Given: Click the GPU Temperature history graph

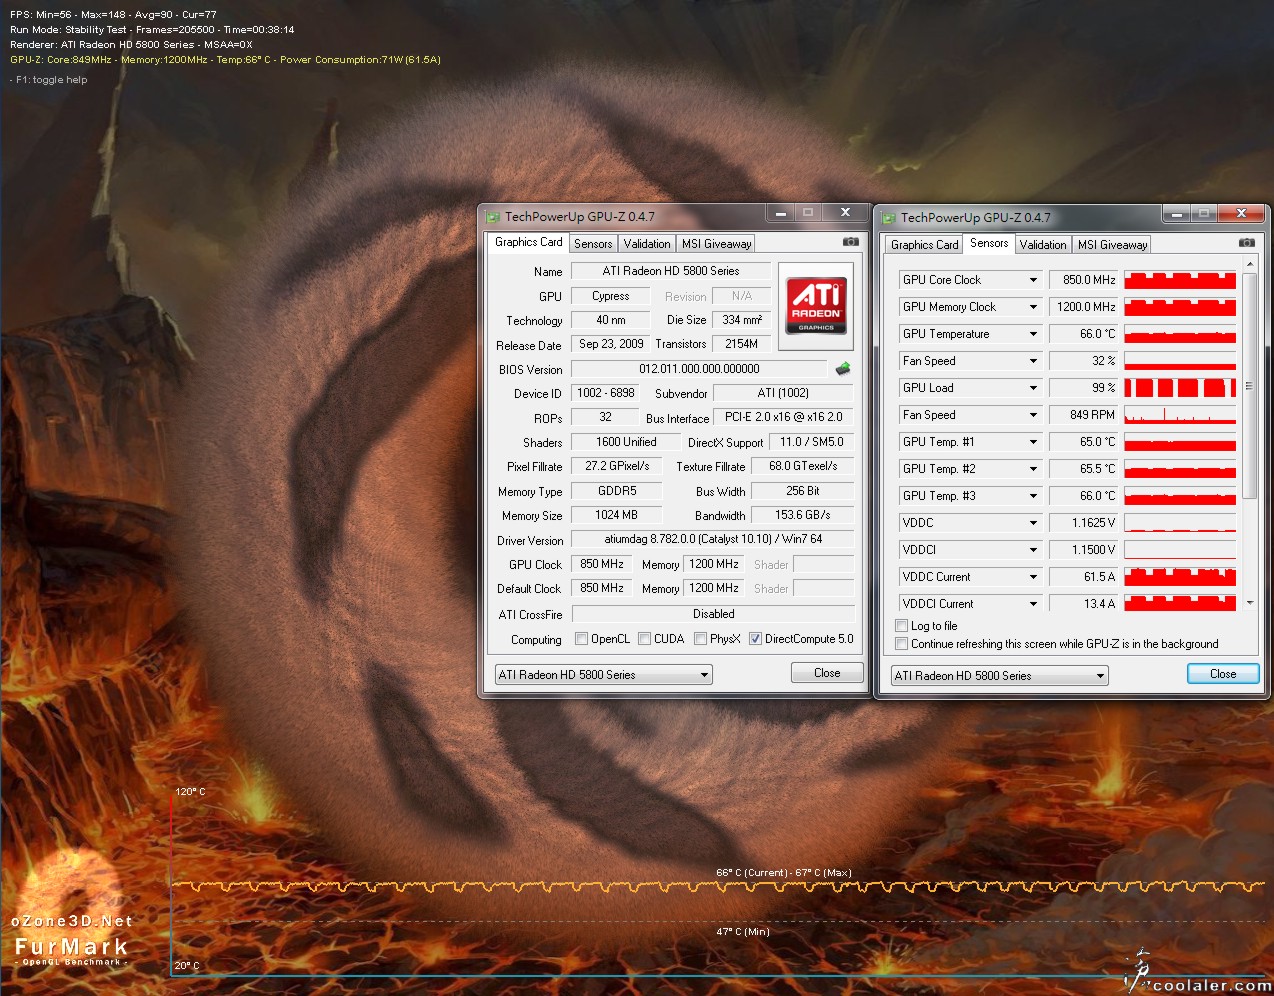Looking at the screenshot, I should click(1180, 334).
